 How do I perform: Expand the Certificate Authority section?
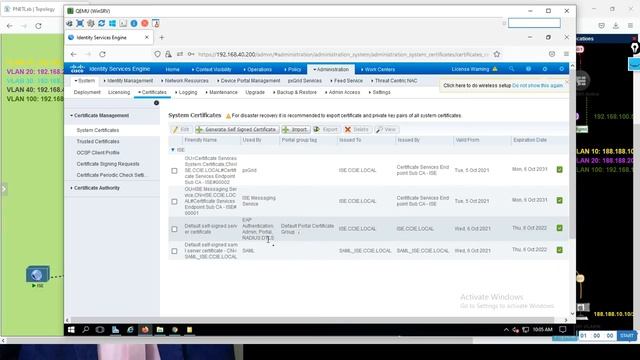pos(95,188)
